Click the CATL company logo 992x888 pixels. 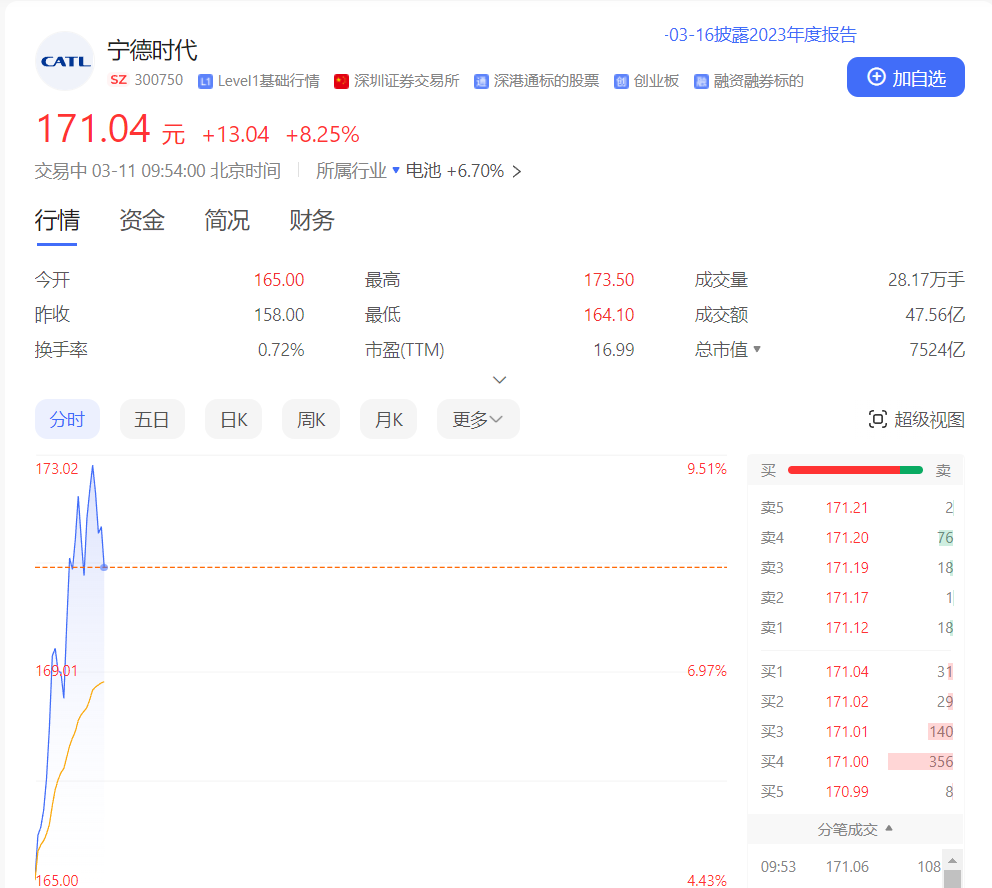tap(65, 61)
